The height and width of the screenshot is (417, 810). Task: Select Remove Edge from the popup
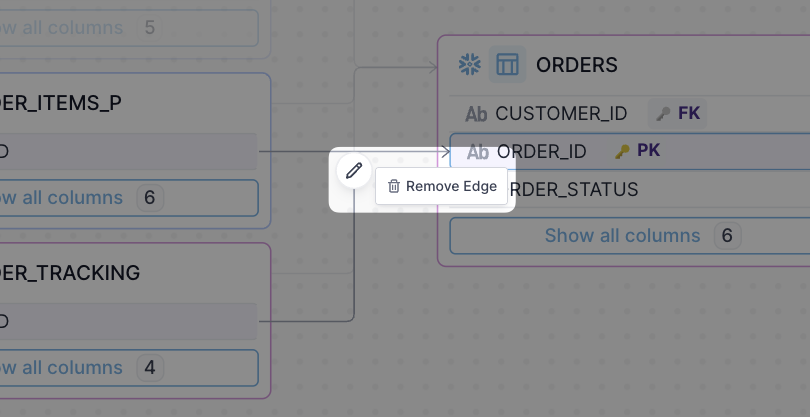tap(442, 186)
